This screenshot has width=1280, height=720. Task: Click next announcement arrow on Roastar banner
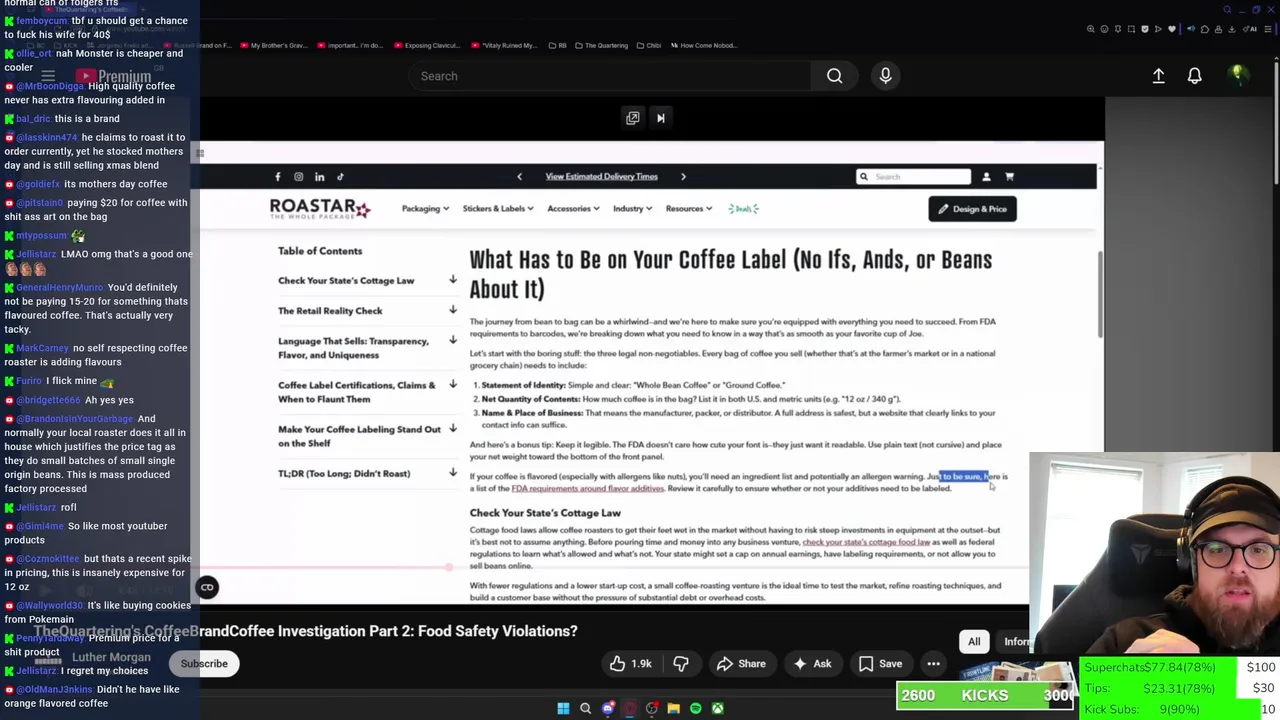point(683,177)
